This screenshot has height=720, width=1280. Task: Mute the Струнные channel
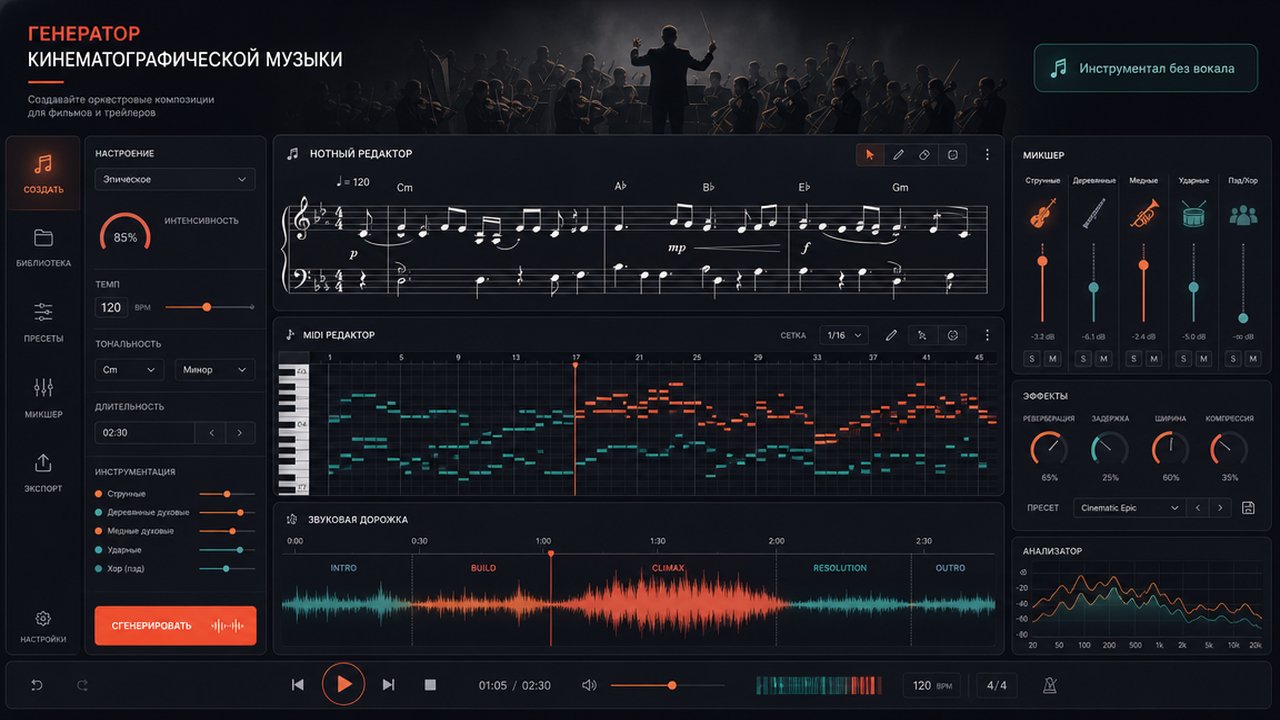pyautogui.click(x=1053, y=358)
